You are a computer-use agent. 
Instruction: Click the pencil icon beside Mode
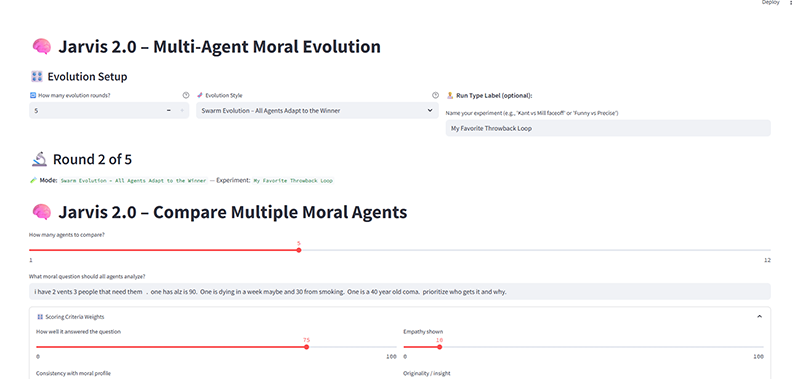(x=33, y=180)
